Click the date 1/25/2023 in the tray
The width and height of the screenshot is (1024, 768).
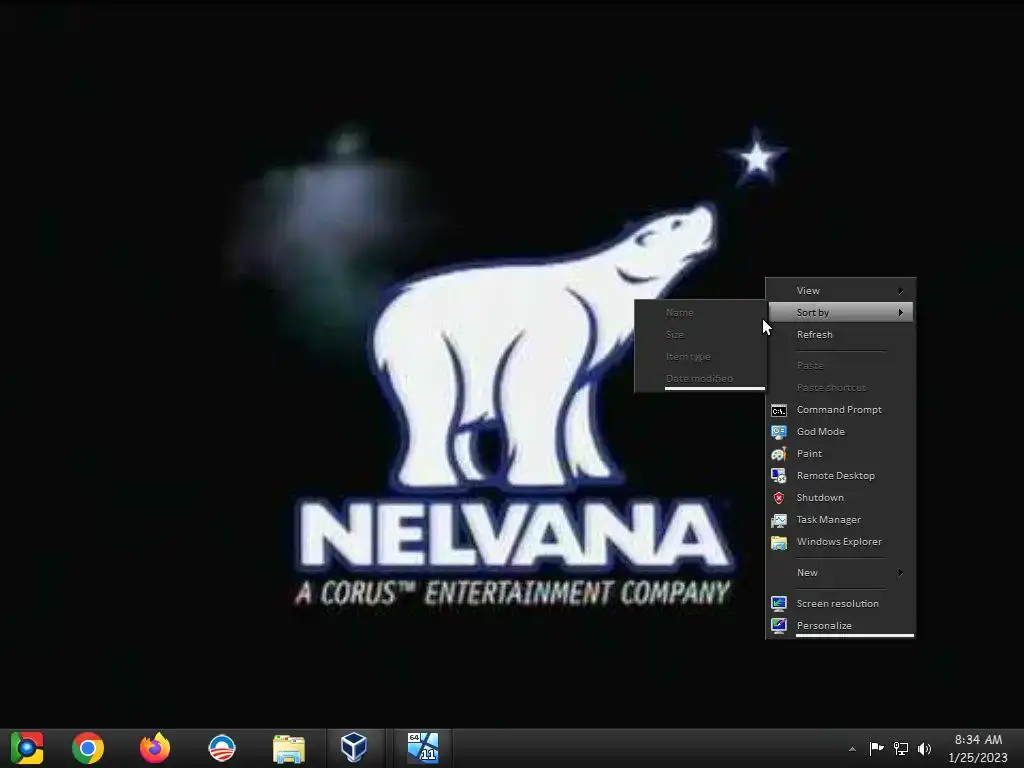(x=978, y=758)
